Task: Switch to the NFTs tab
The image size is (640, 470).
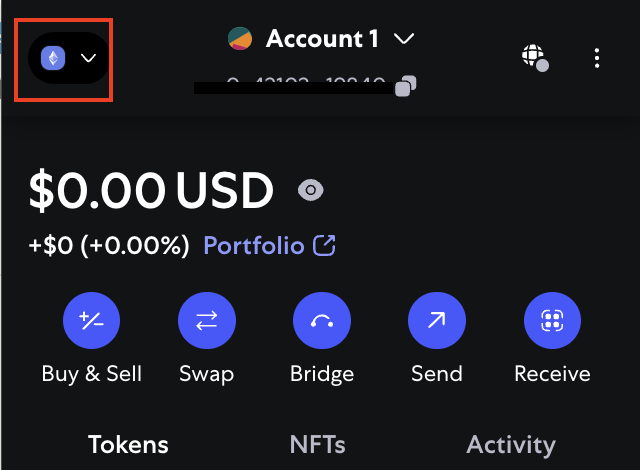Action: click(318, 444)
